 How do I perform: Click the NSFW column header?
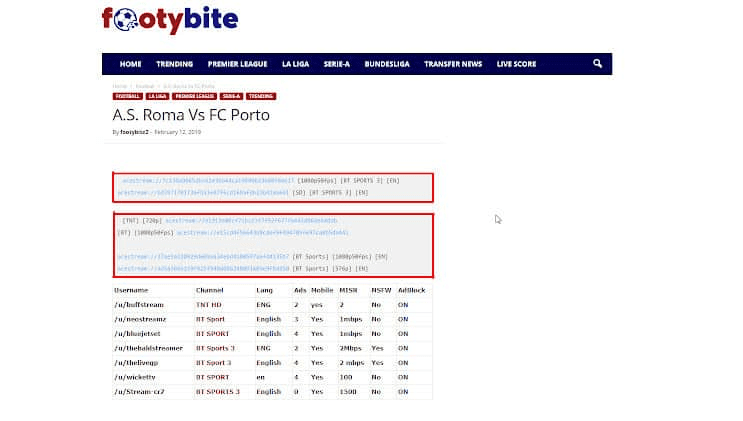(x=381, y=290)
